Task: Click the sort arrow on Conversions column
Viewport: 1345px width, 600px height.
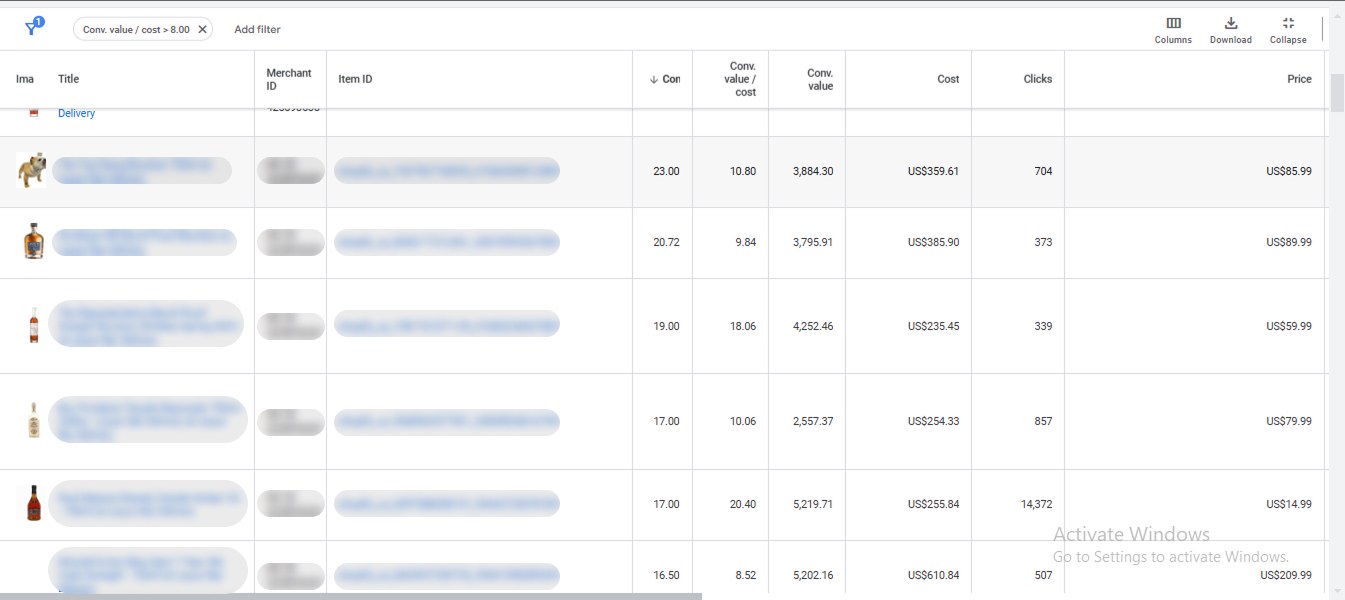Action: click(654, 80)
